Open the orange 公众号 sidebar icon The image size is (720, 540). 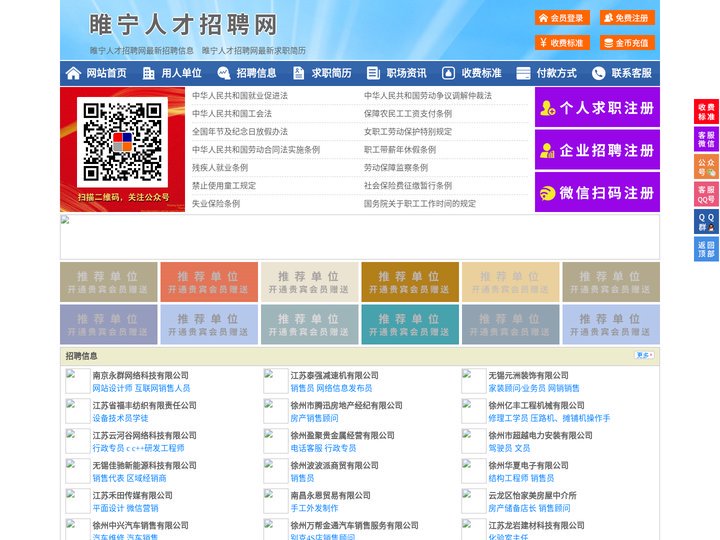[x=706, y=167]
